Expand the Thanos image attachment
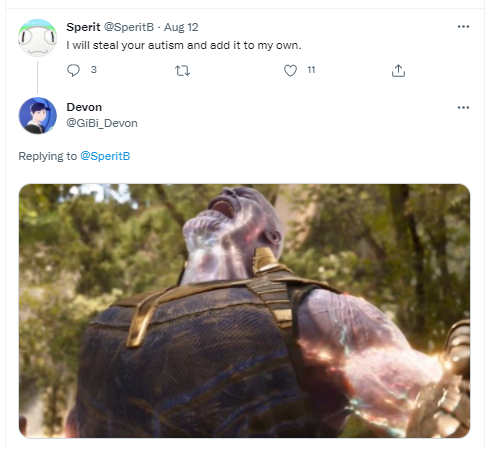Screen dimensions: 487x449 pos(244,311)
